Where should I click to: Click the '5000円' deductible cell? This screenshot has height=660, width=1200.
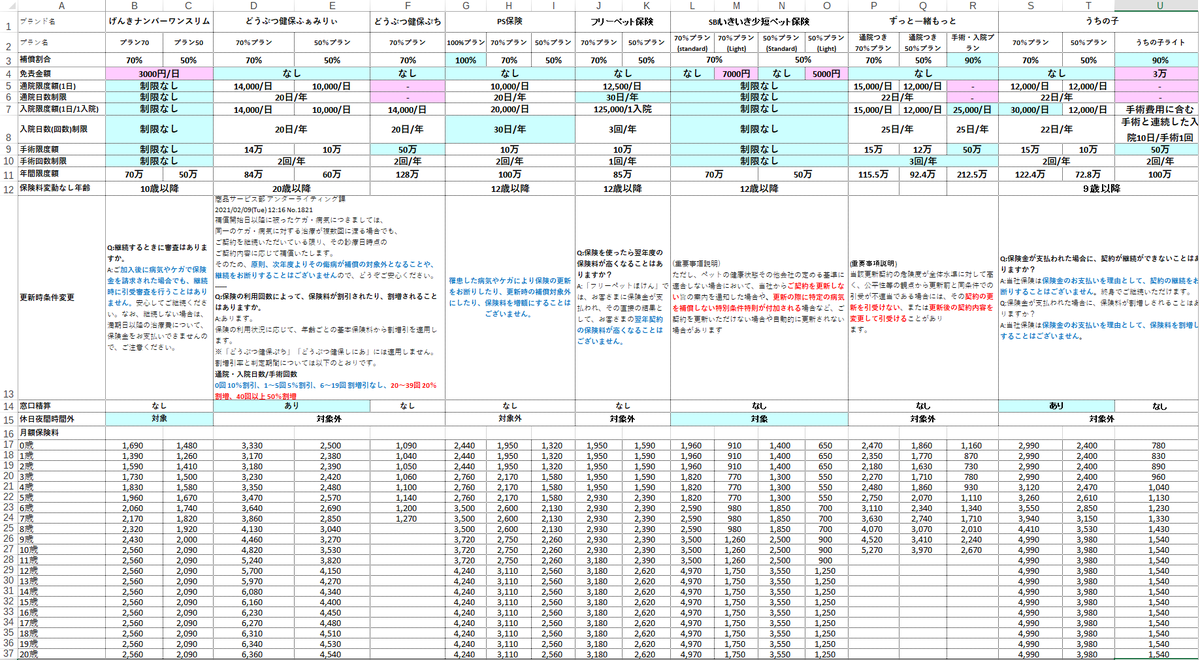(825, 73)
